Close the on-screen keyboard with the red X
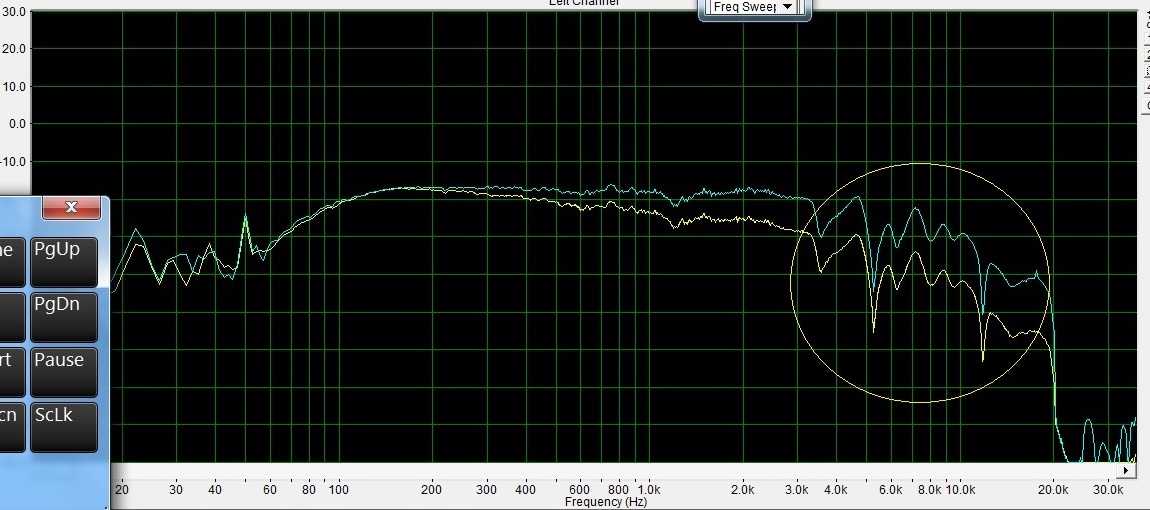1150x510 pixels. point(71,207)
